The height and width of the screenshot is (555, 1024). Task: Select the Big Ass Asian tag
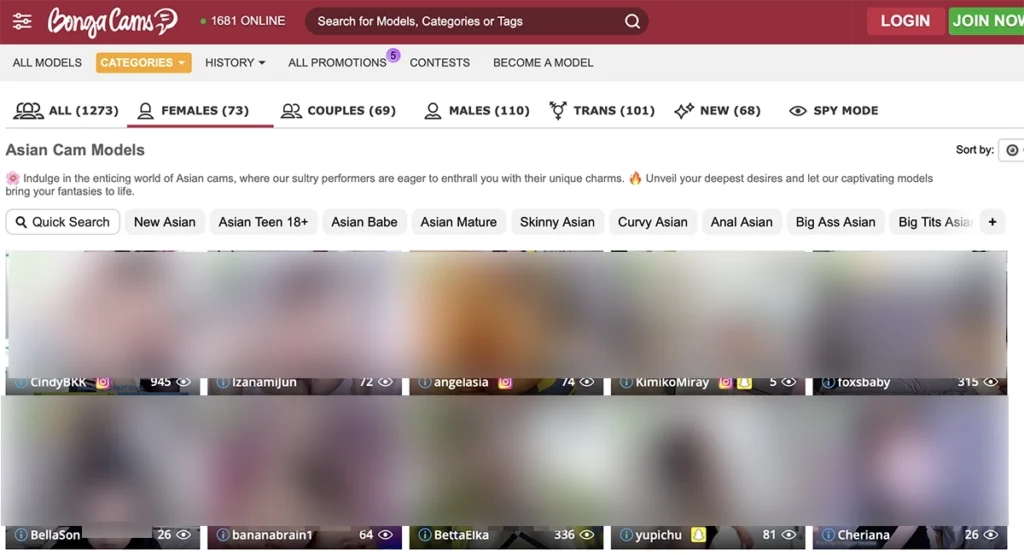coord(835,222)
